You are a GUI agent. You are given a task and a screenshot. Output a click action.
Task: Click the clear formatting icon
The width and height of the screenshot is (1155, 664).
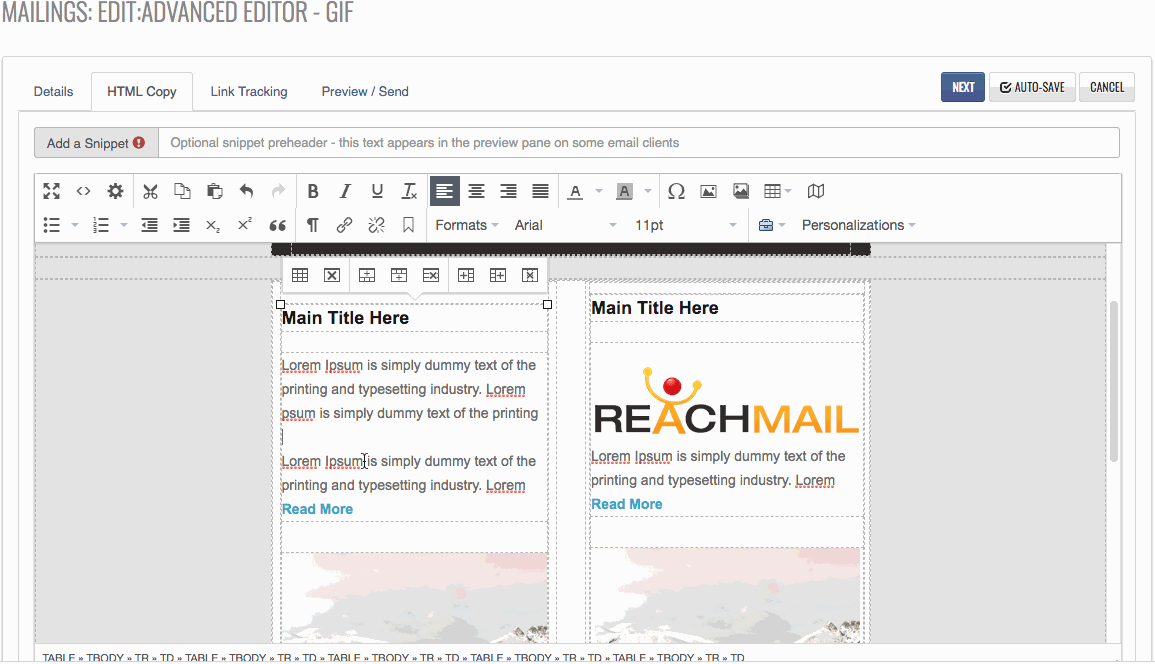(409, 191)
